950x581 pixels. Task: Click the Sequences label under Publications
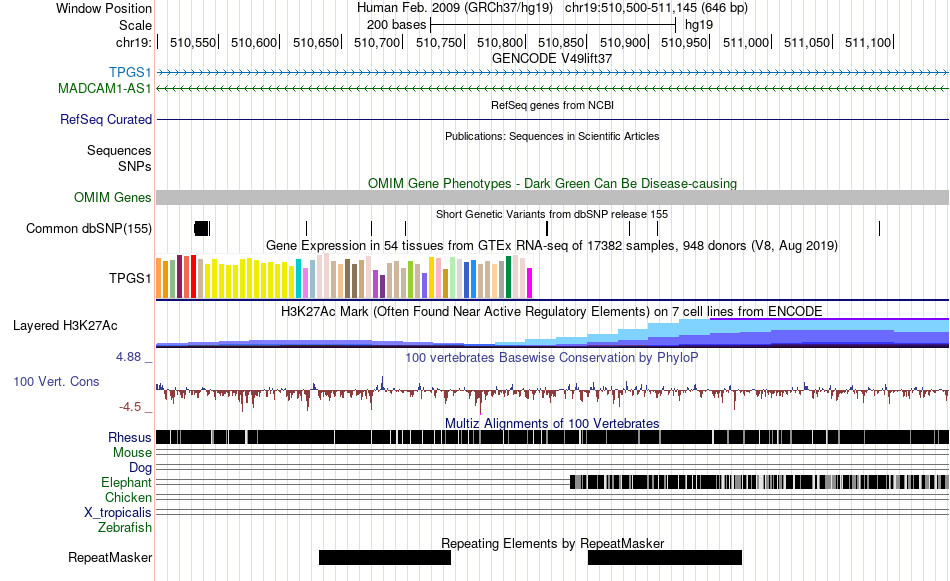tap(119, 150)
